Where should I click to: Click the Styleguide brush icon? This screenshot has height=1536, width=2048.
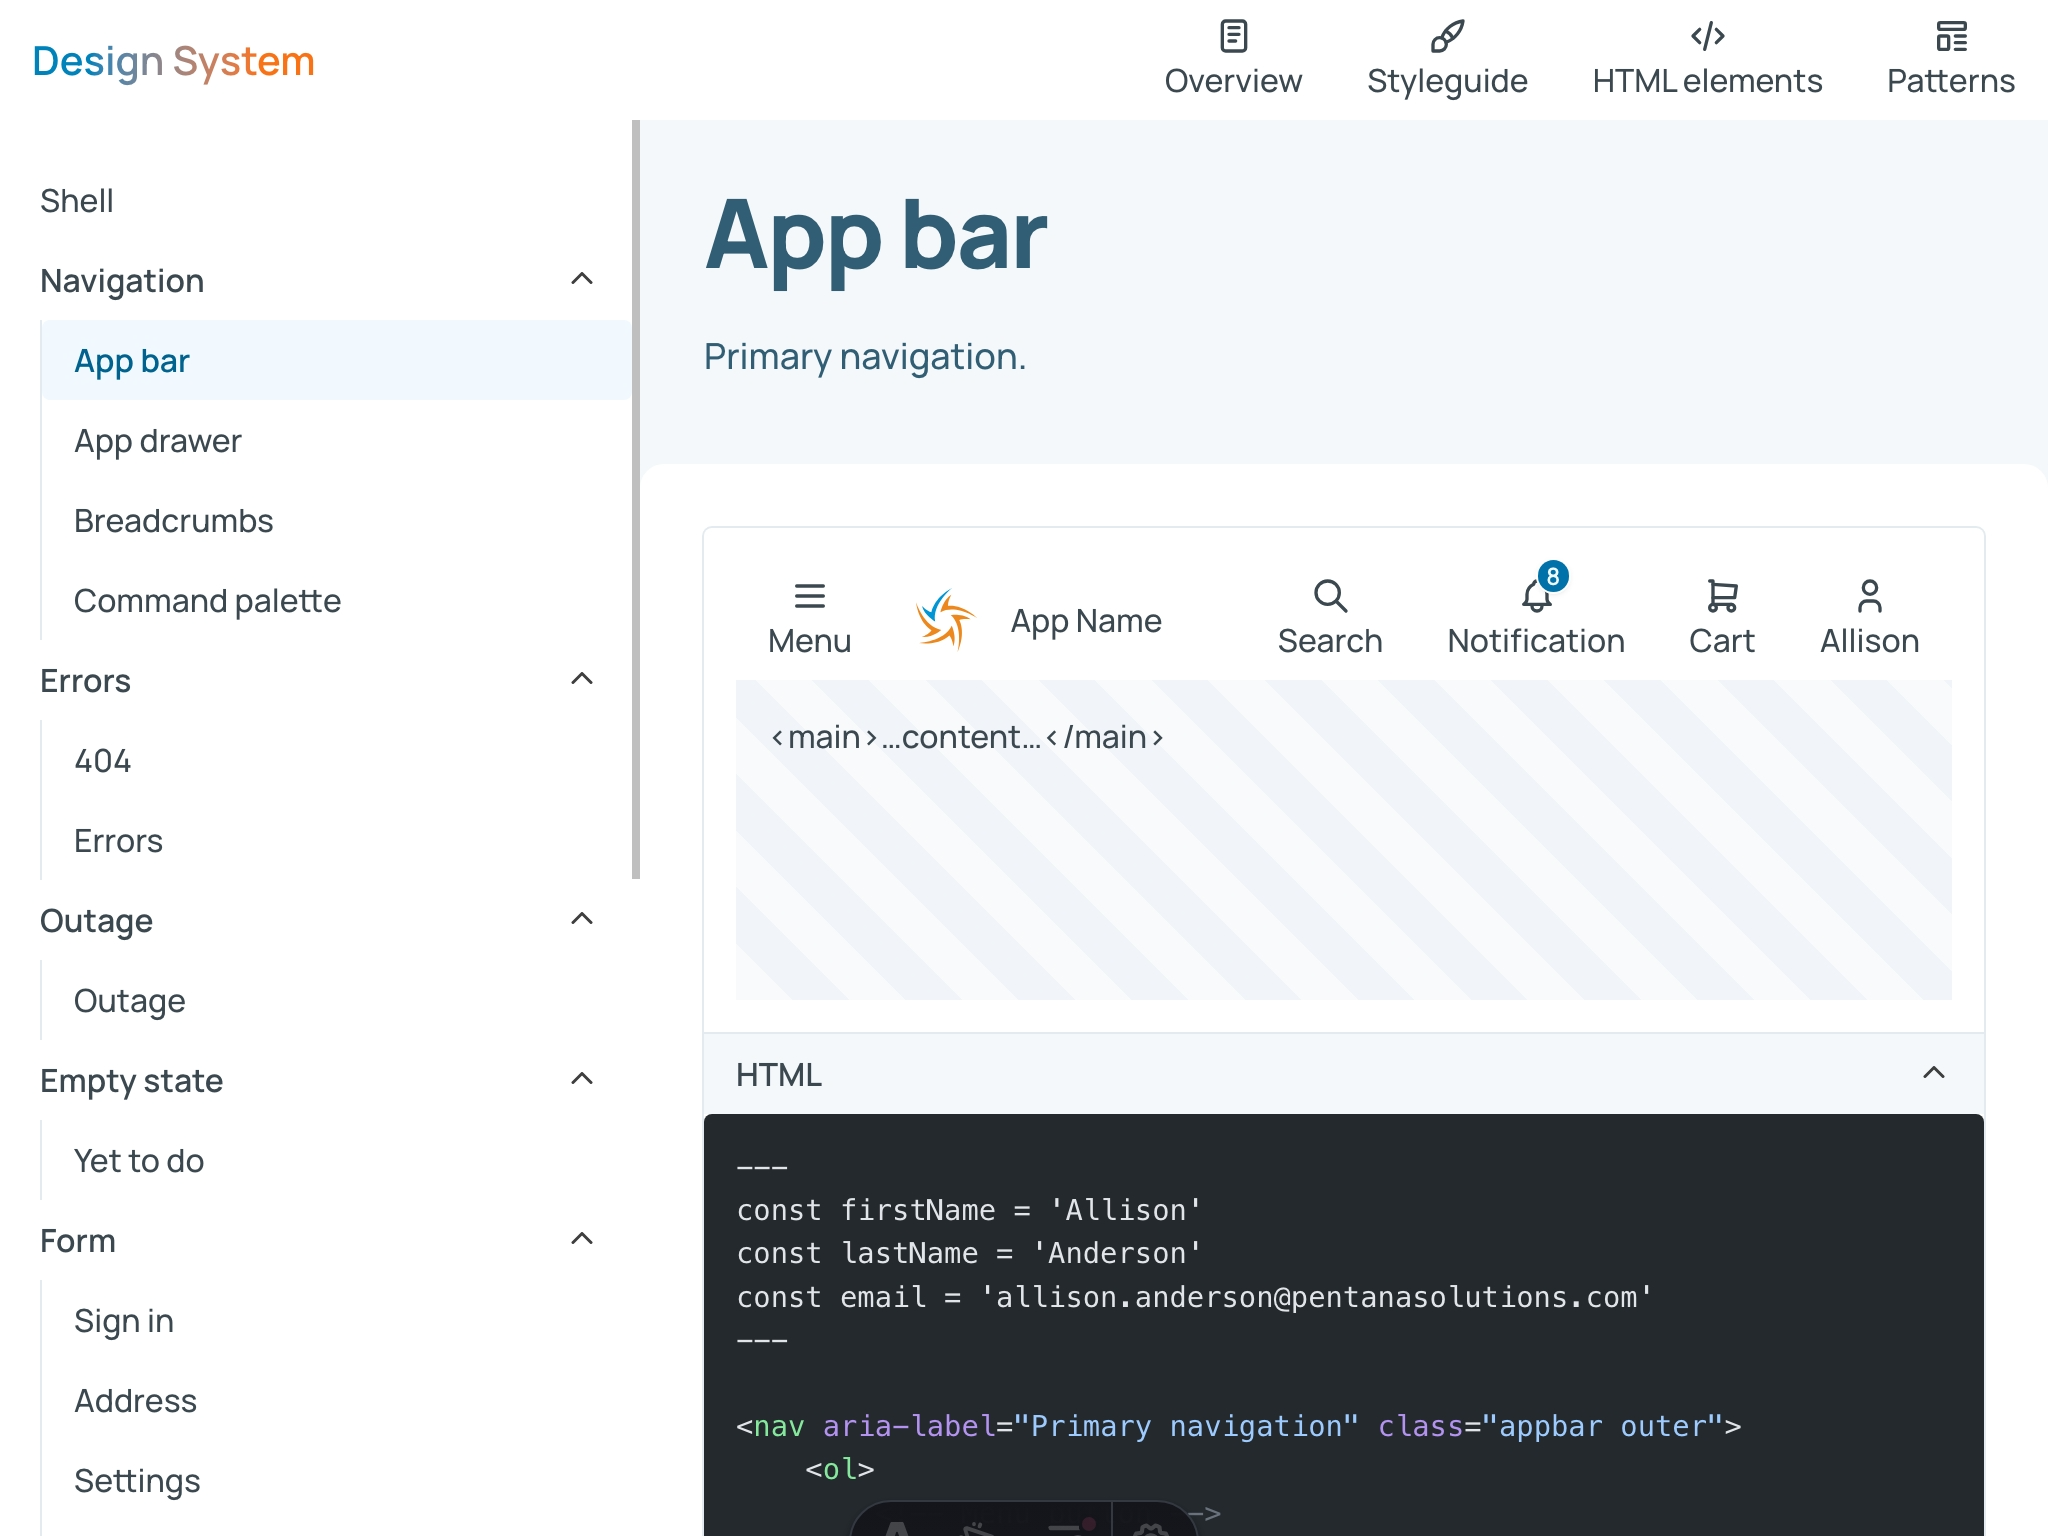(x=1447, y=36)
